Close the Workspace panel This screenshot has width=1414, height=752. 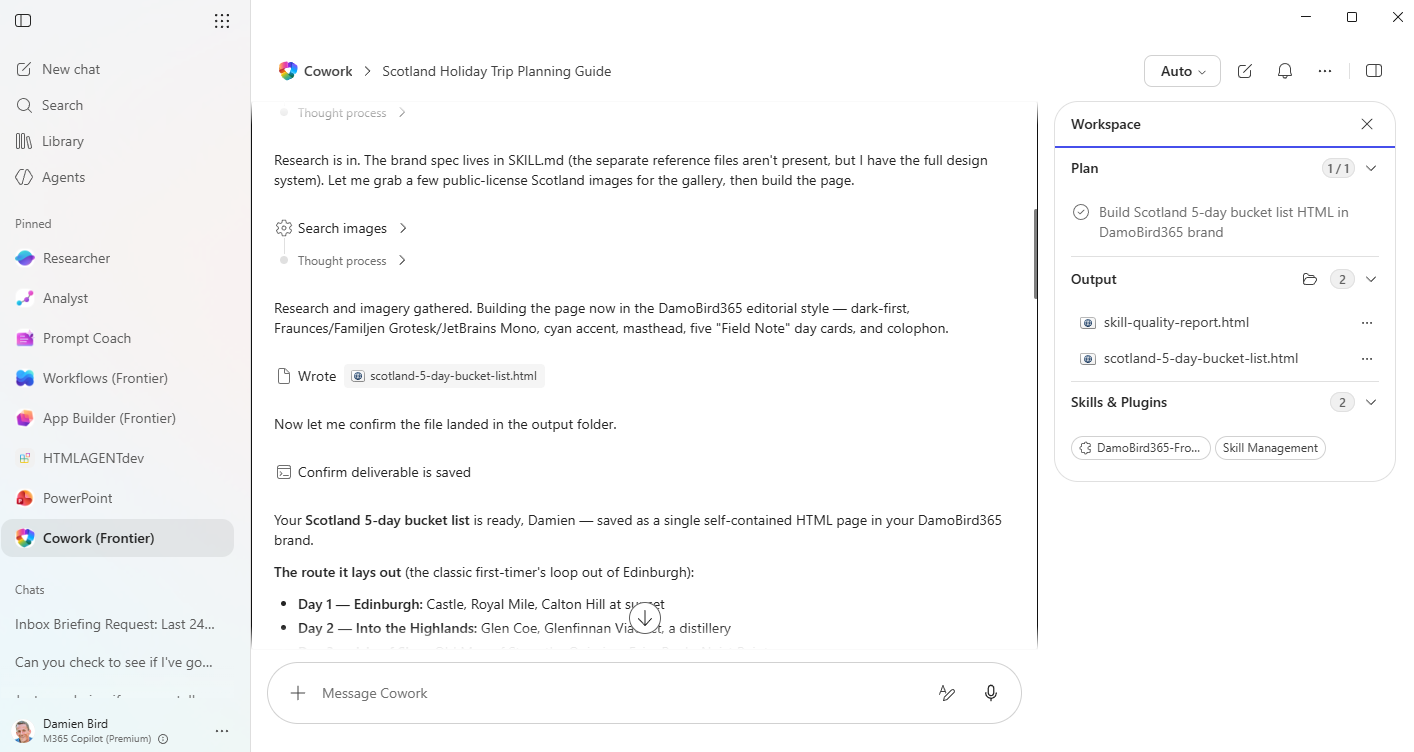coord(1367,124)
